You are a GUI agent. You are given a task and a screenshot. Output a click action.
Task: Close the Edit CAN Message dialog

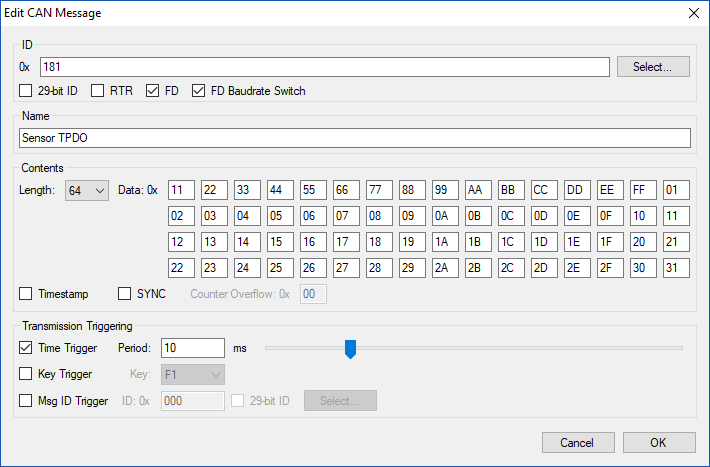(693, 13)
